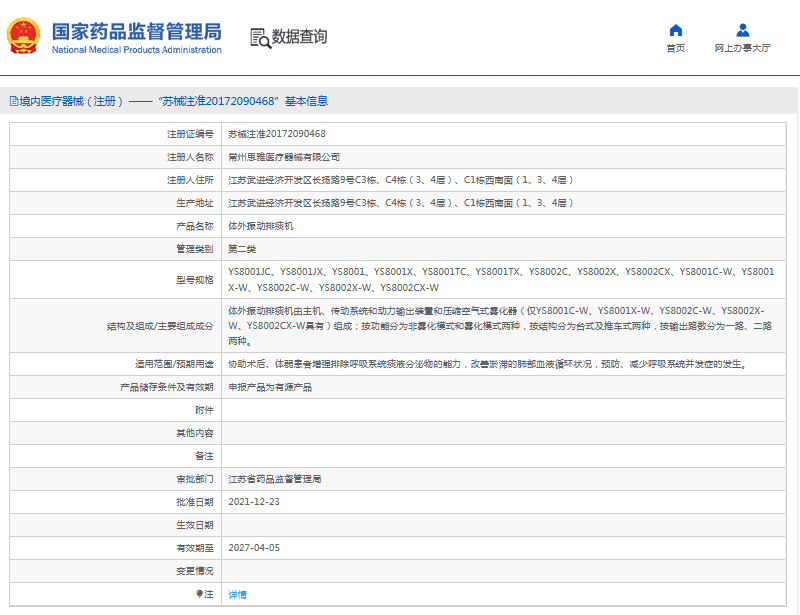Screen dimensions: 800x615
Task: Click the home icon above 首页 label
Action: [x=674, y=30]
